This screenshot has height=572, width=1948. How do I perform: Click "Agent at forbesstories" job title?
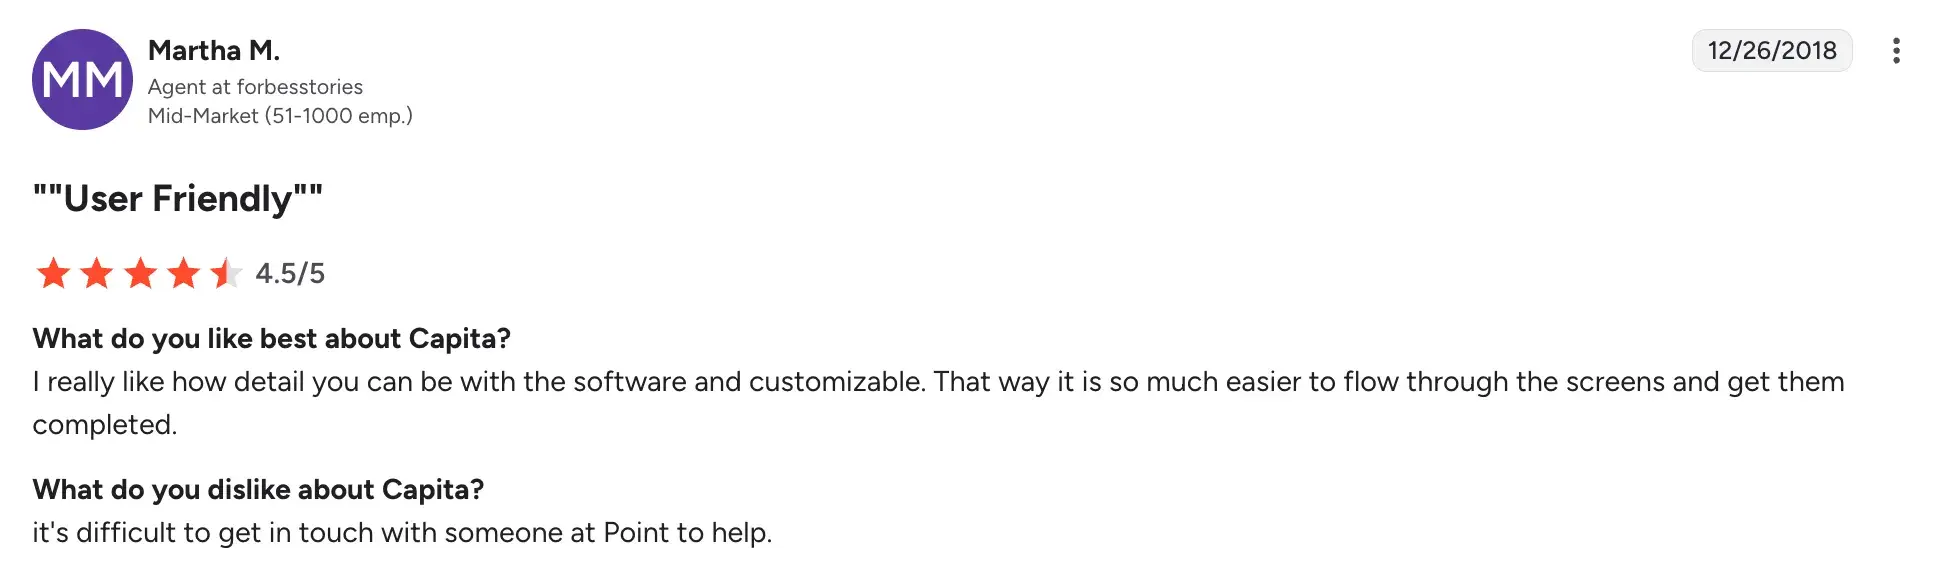coord(255,87)
